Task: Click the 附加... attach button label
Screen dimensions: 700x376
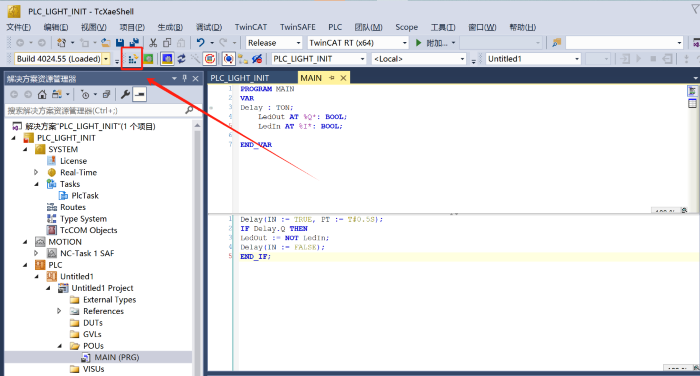Action: 437,43
